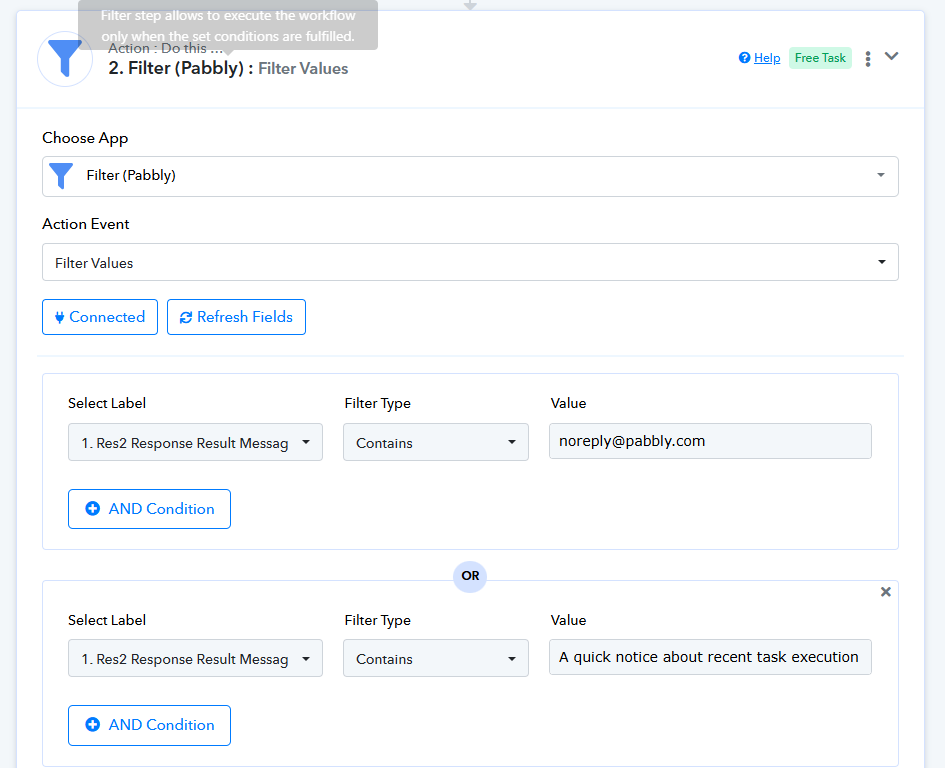Open the three-dot step options menu
This screenshot has height=768, width=945.
(x=867, y=58)
